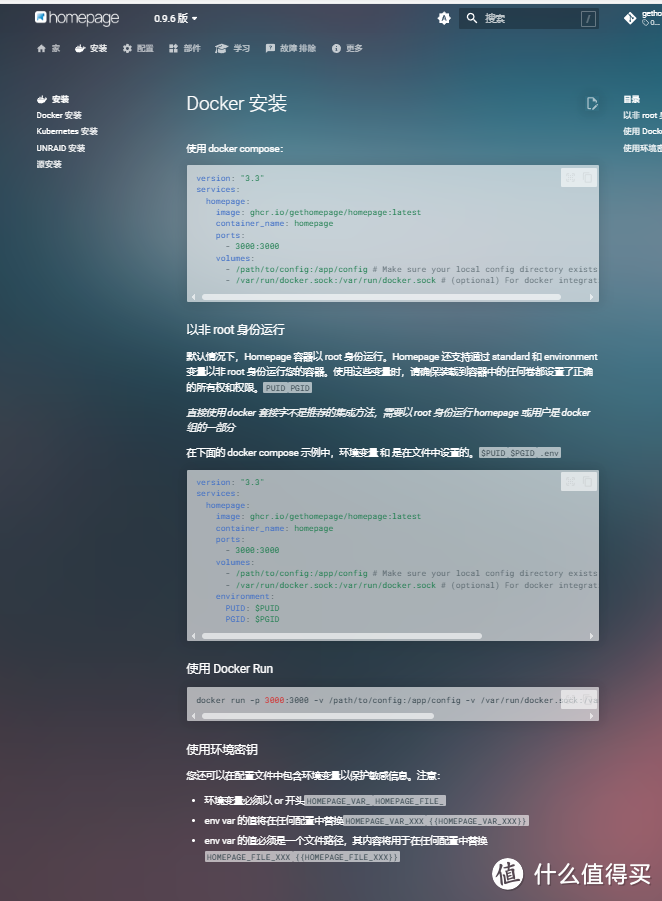Click the Docker 安装 page heading
The width and height of the screenshot is (662, 901).
237,103
